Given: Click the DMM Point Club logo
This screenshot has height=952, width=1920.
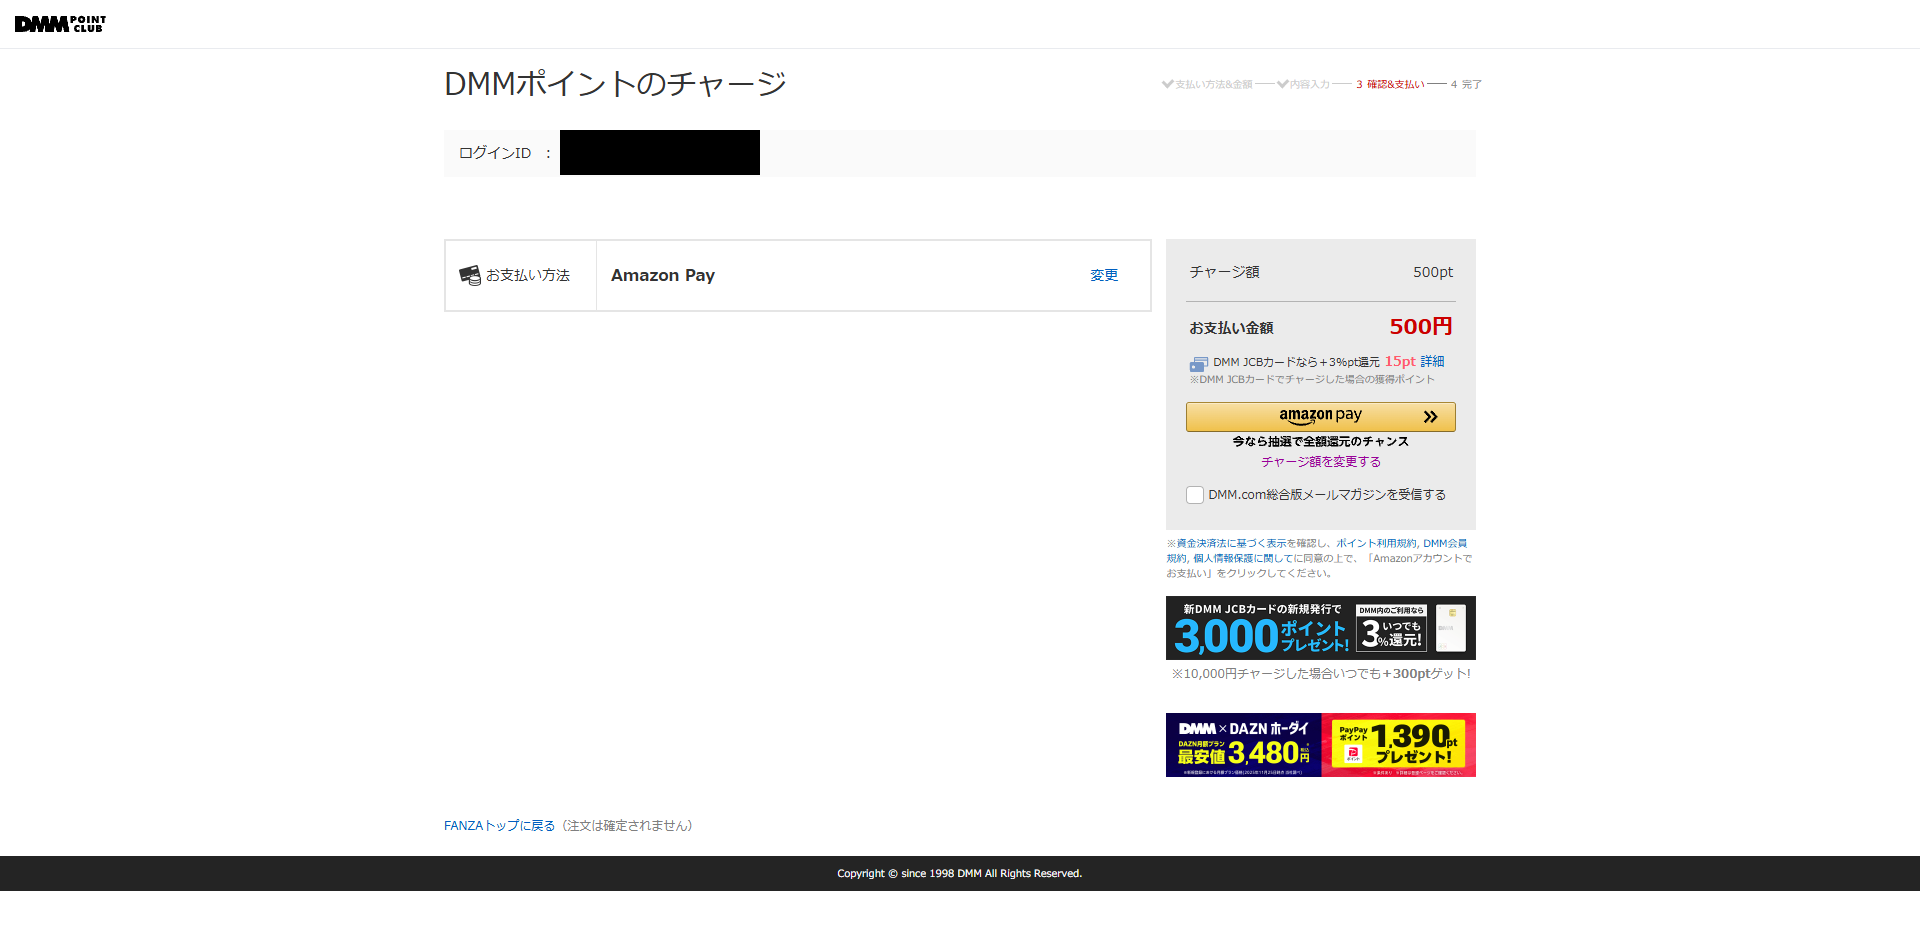Looking at the screenshot, I should (60, 24).
